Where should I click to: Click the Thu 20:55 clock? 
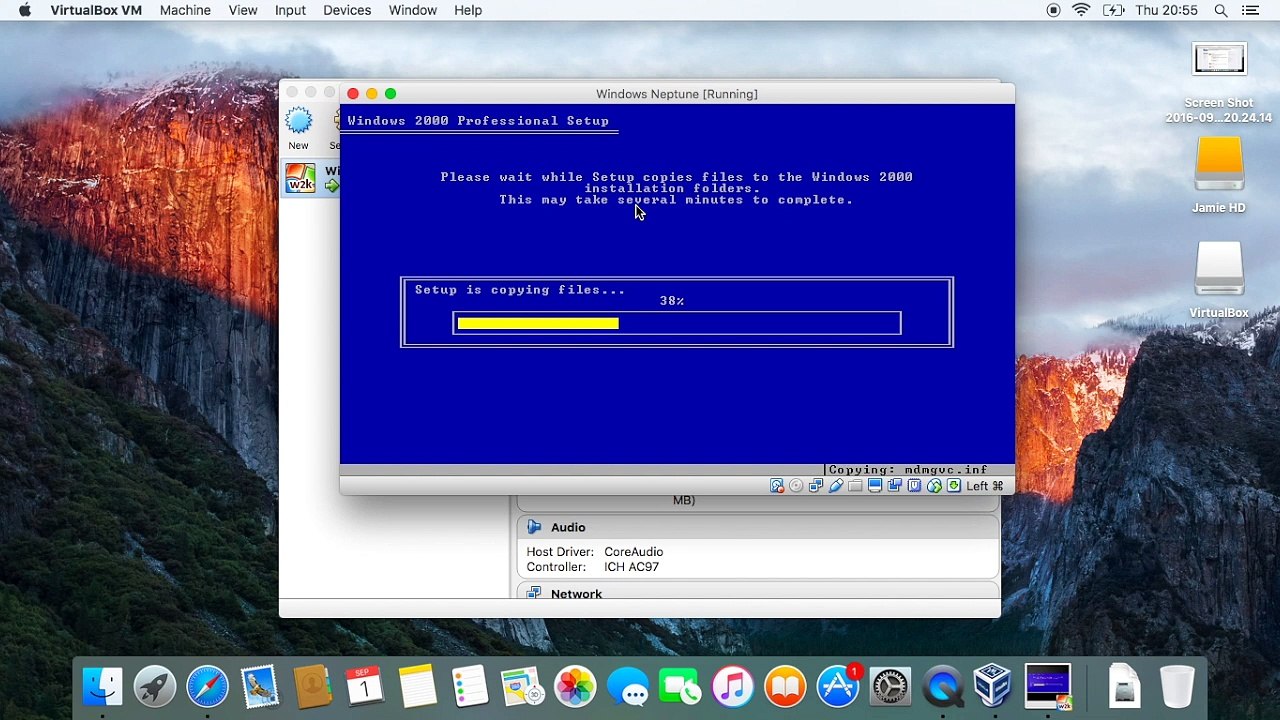1166,10
